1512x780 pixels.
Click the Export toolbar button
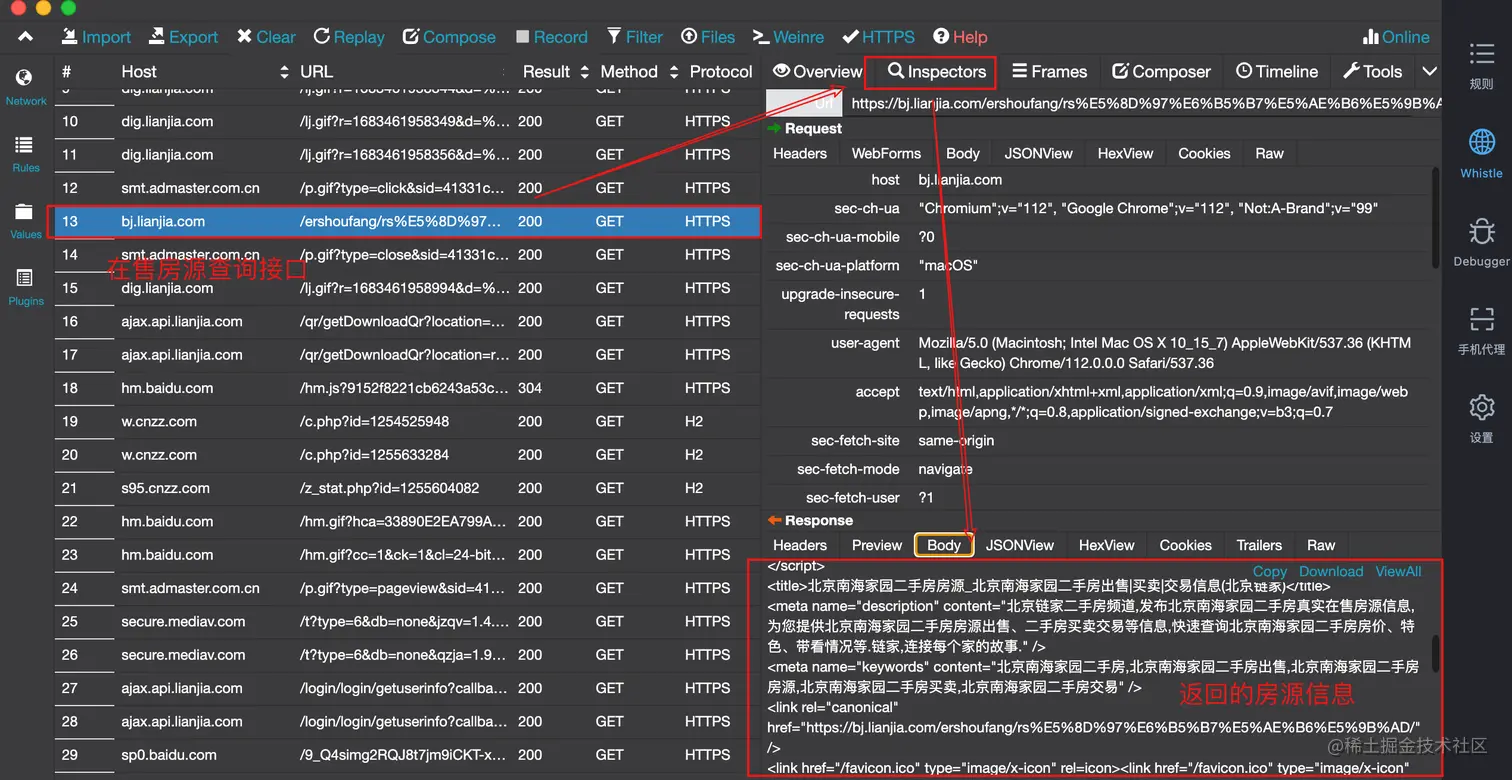[x=183, y=37]
